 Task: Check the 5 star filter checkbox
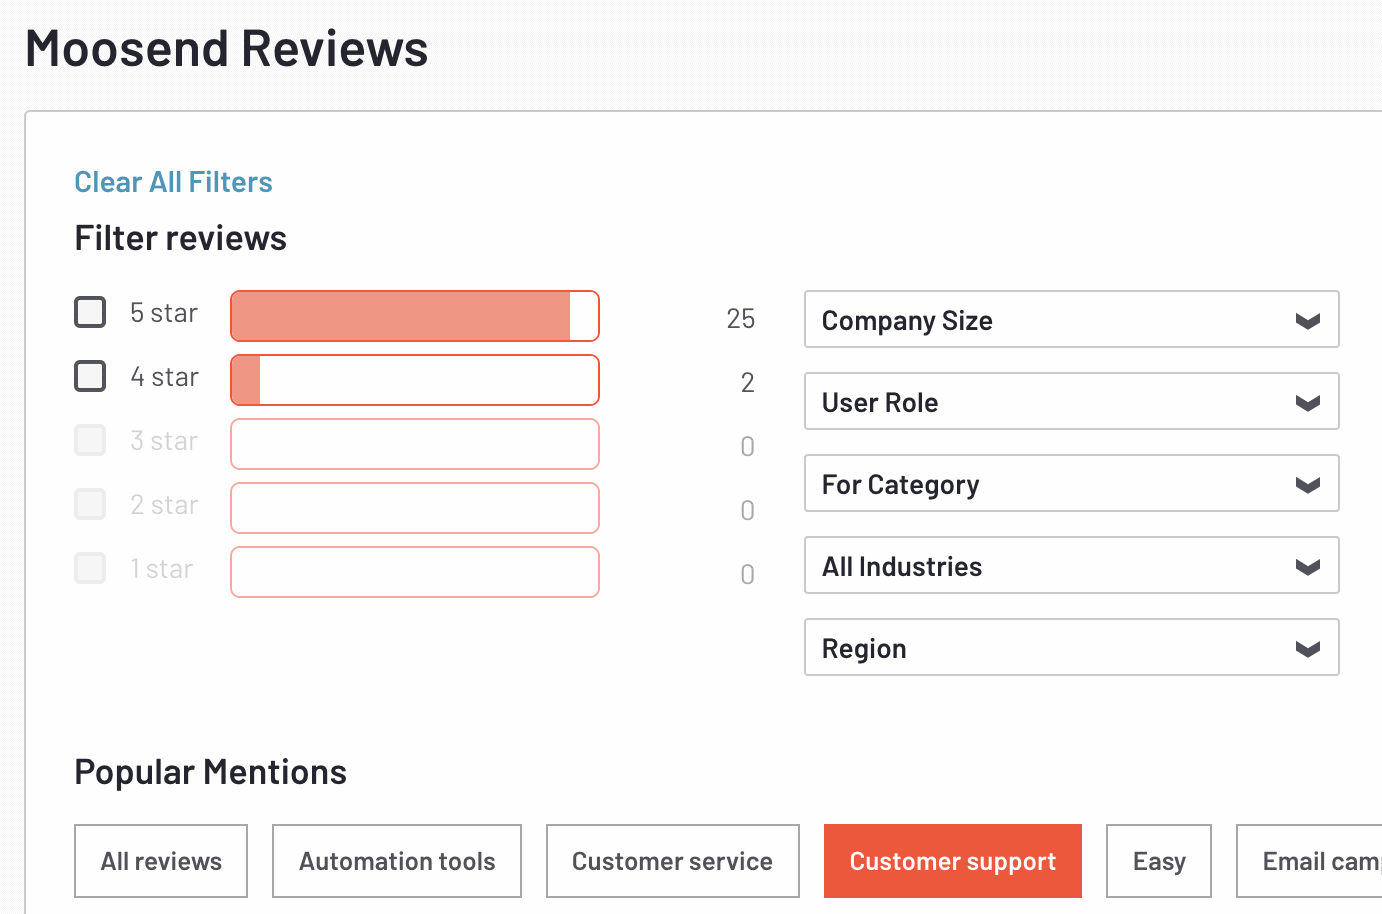coord(90,312)
